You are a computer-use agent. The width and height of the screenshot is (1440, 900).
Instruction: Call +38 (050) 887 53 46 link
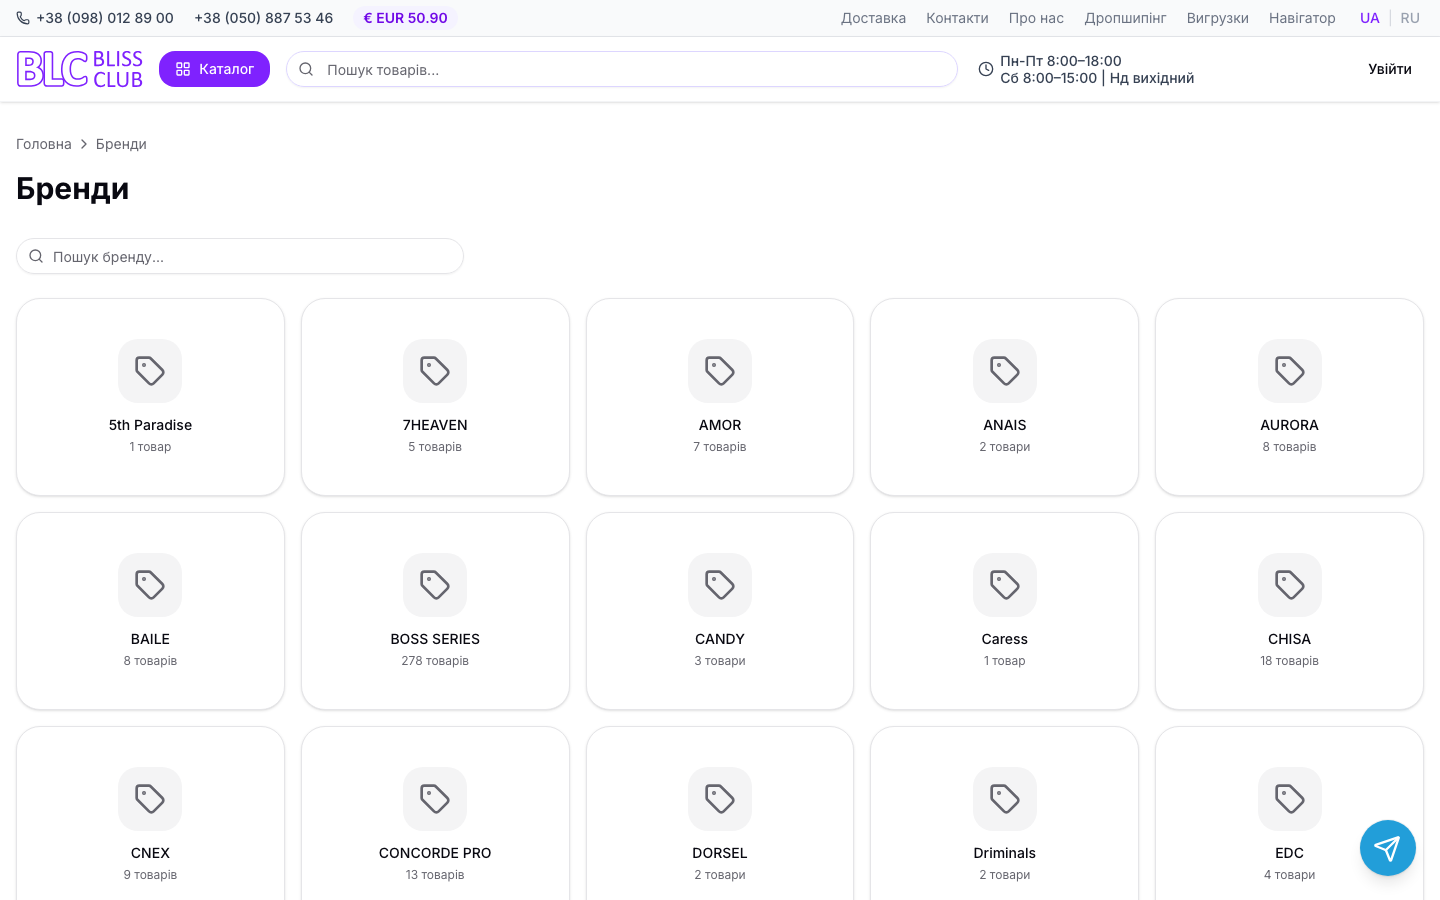point(264,18)
